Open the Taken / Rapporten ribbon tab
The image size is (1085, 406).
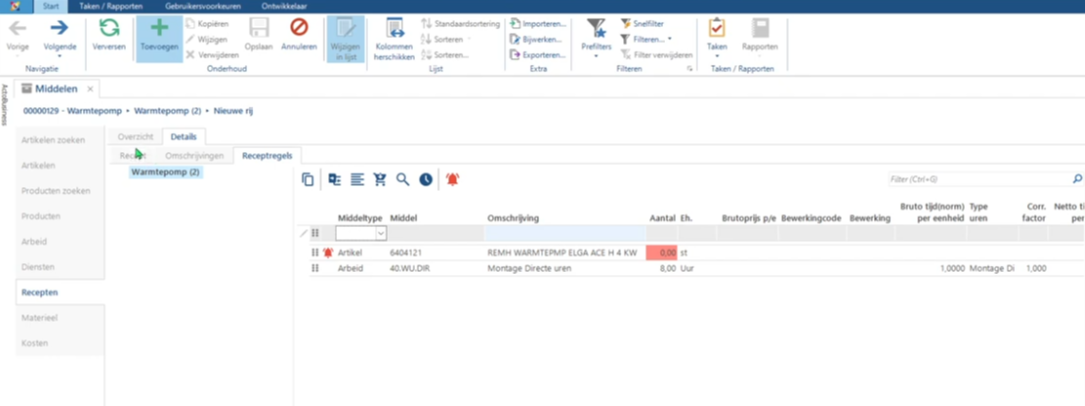[x=109, y=6]
